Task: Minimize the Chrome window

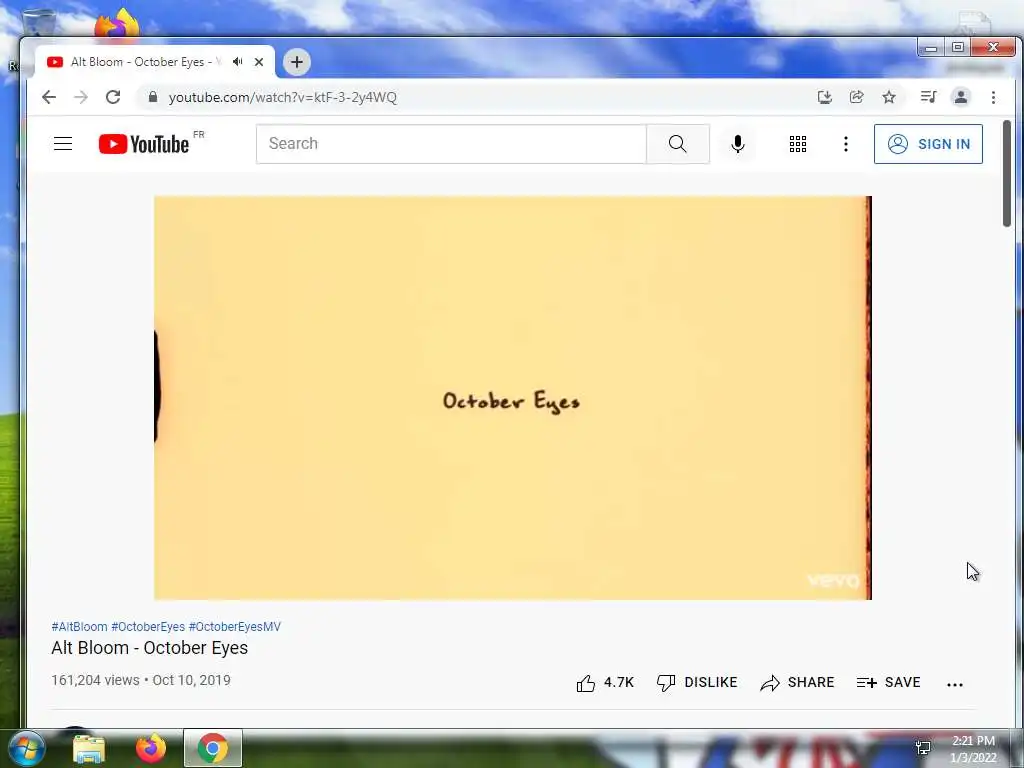Action: pyautogui.click(x=931, y=48)
